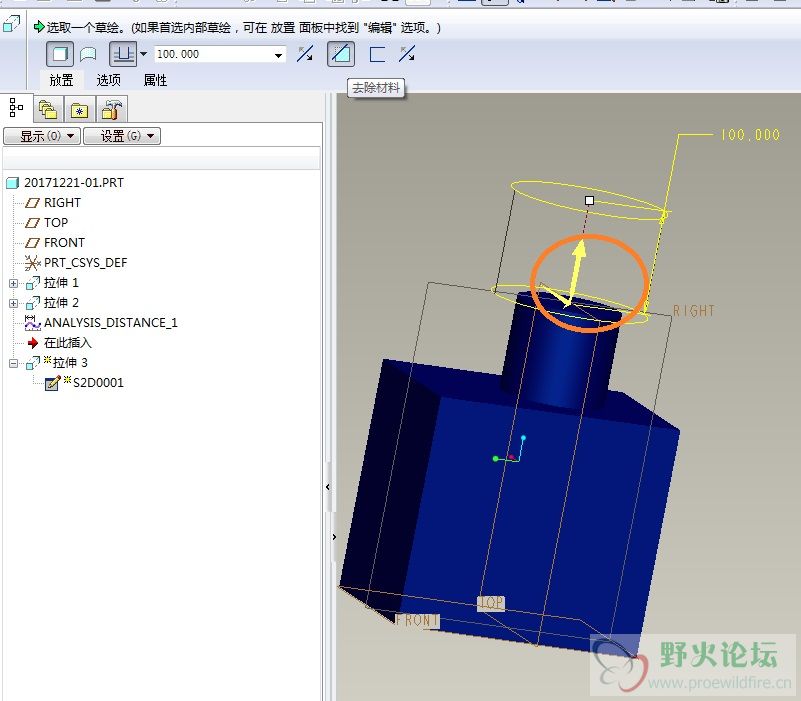
Task: Click the right arrow sash handle
Action: [x=334, y=537]
